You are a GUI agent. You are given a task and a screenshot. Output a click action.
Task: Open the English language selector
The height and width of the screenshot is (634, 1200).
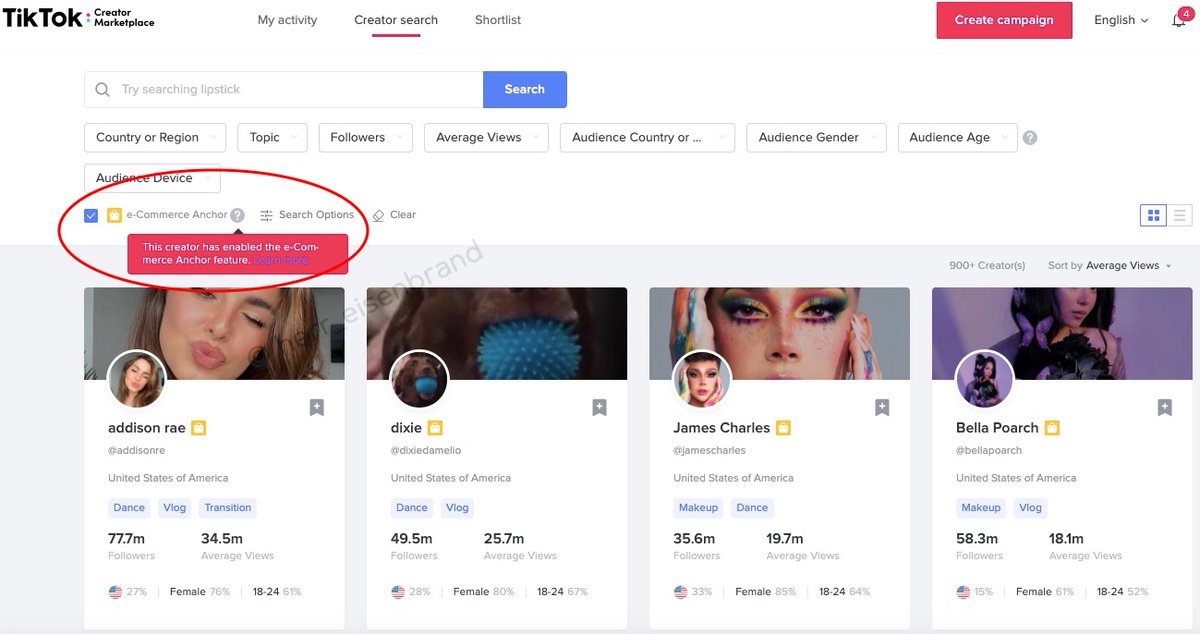(1121, 20)
